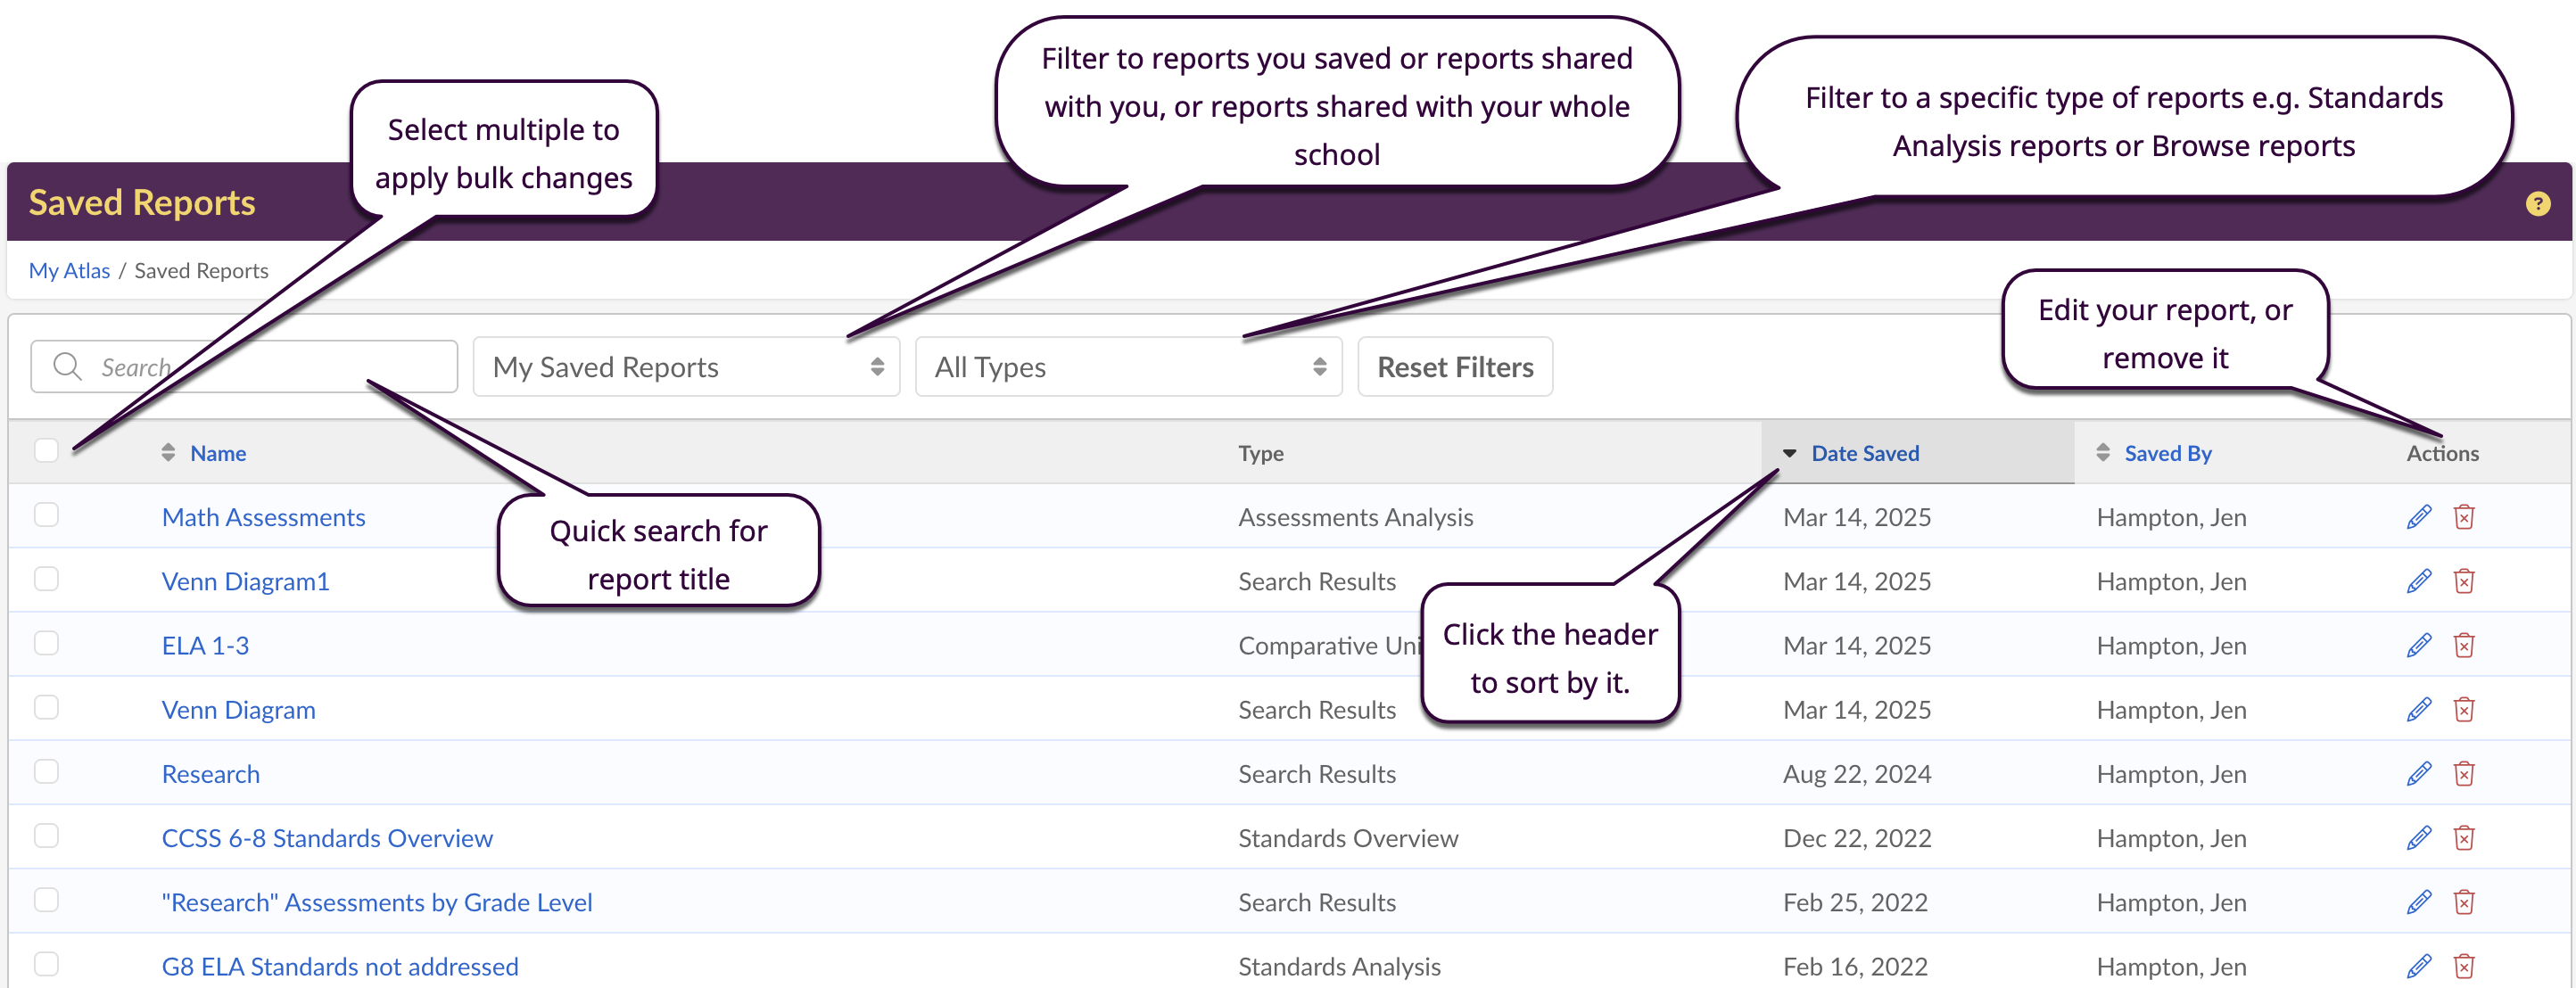Open the My Saved Reports dropdown
The image size is (2576, 988).
tap(686, 367)
